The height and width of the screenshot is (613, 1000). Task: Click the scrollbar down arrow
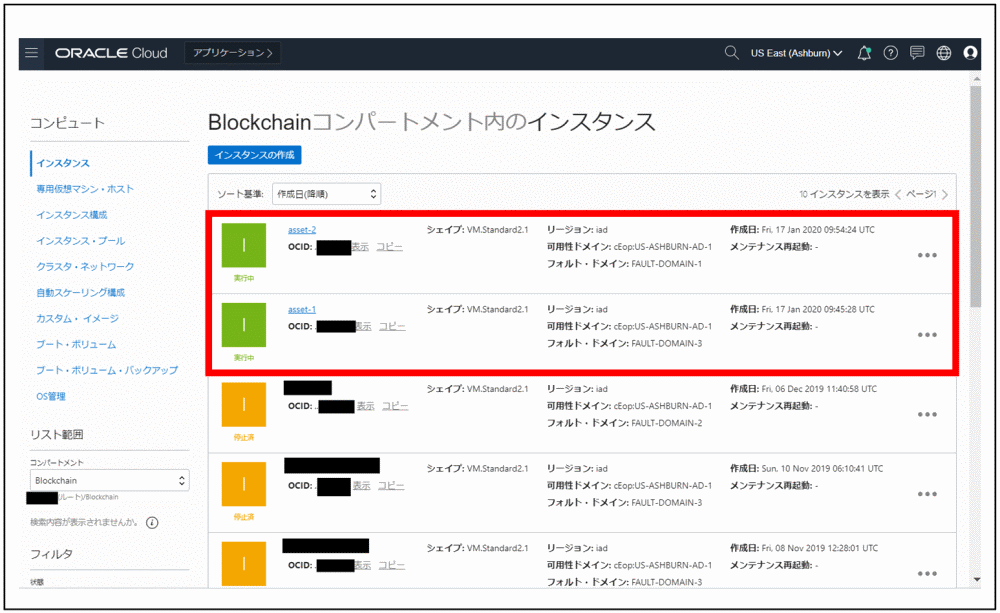pyautogui.click(x=976, y=580)
